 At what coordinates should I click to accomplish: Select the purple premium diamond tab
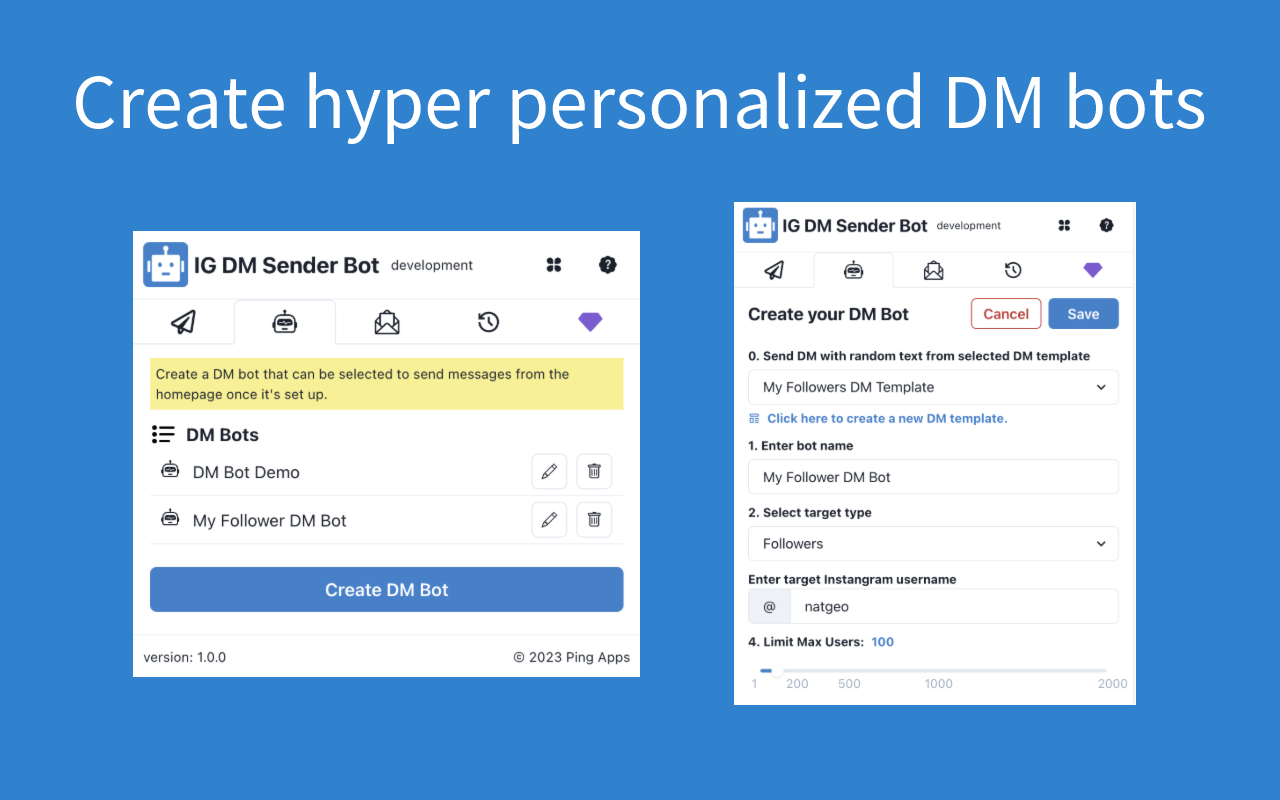(590, 322)
